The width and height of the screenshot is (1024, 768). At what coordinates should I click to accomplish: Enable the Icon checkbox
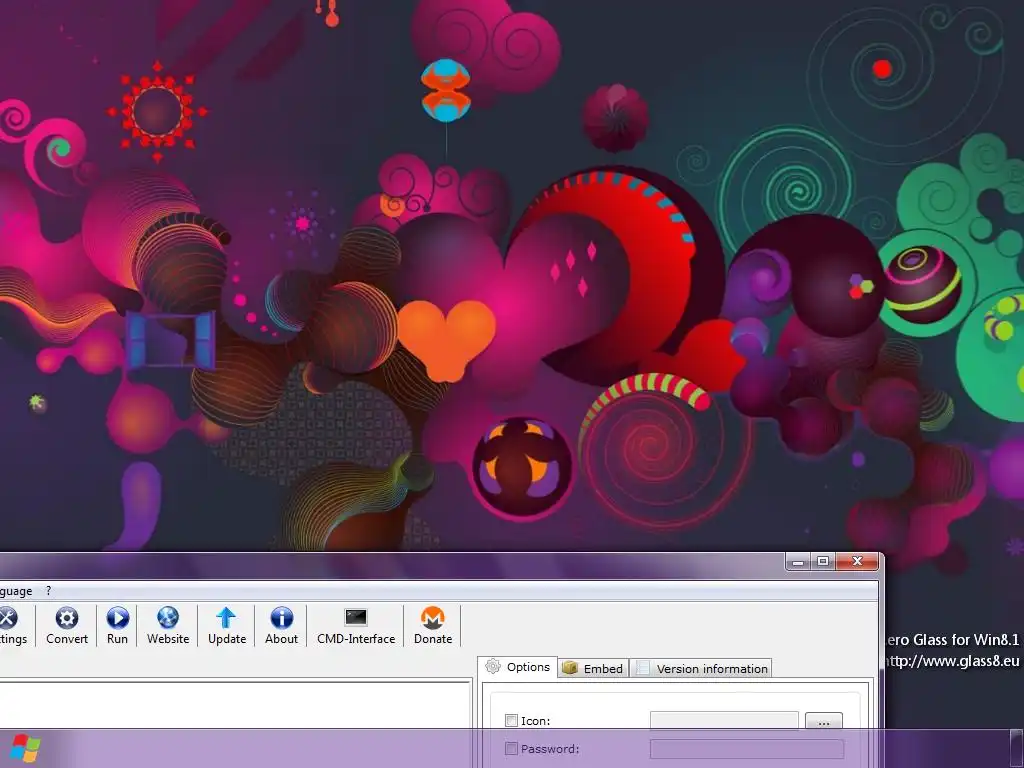point(511,721)
